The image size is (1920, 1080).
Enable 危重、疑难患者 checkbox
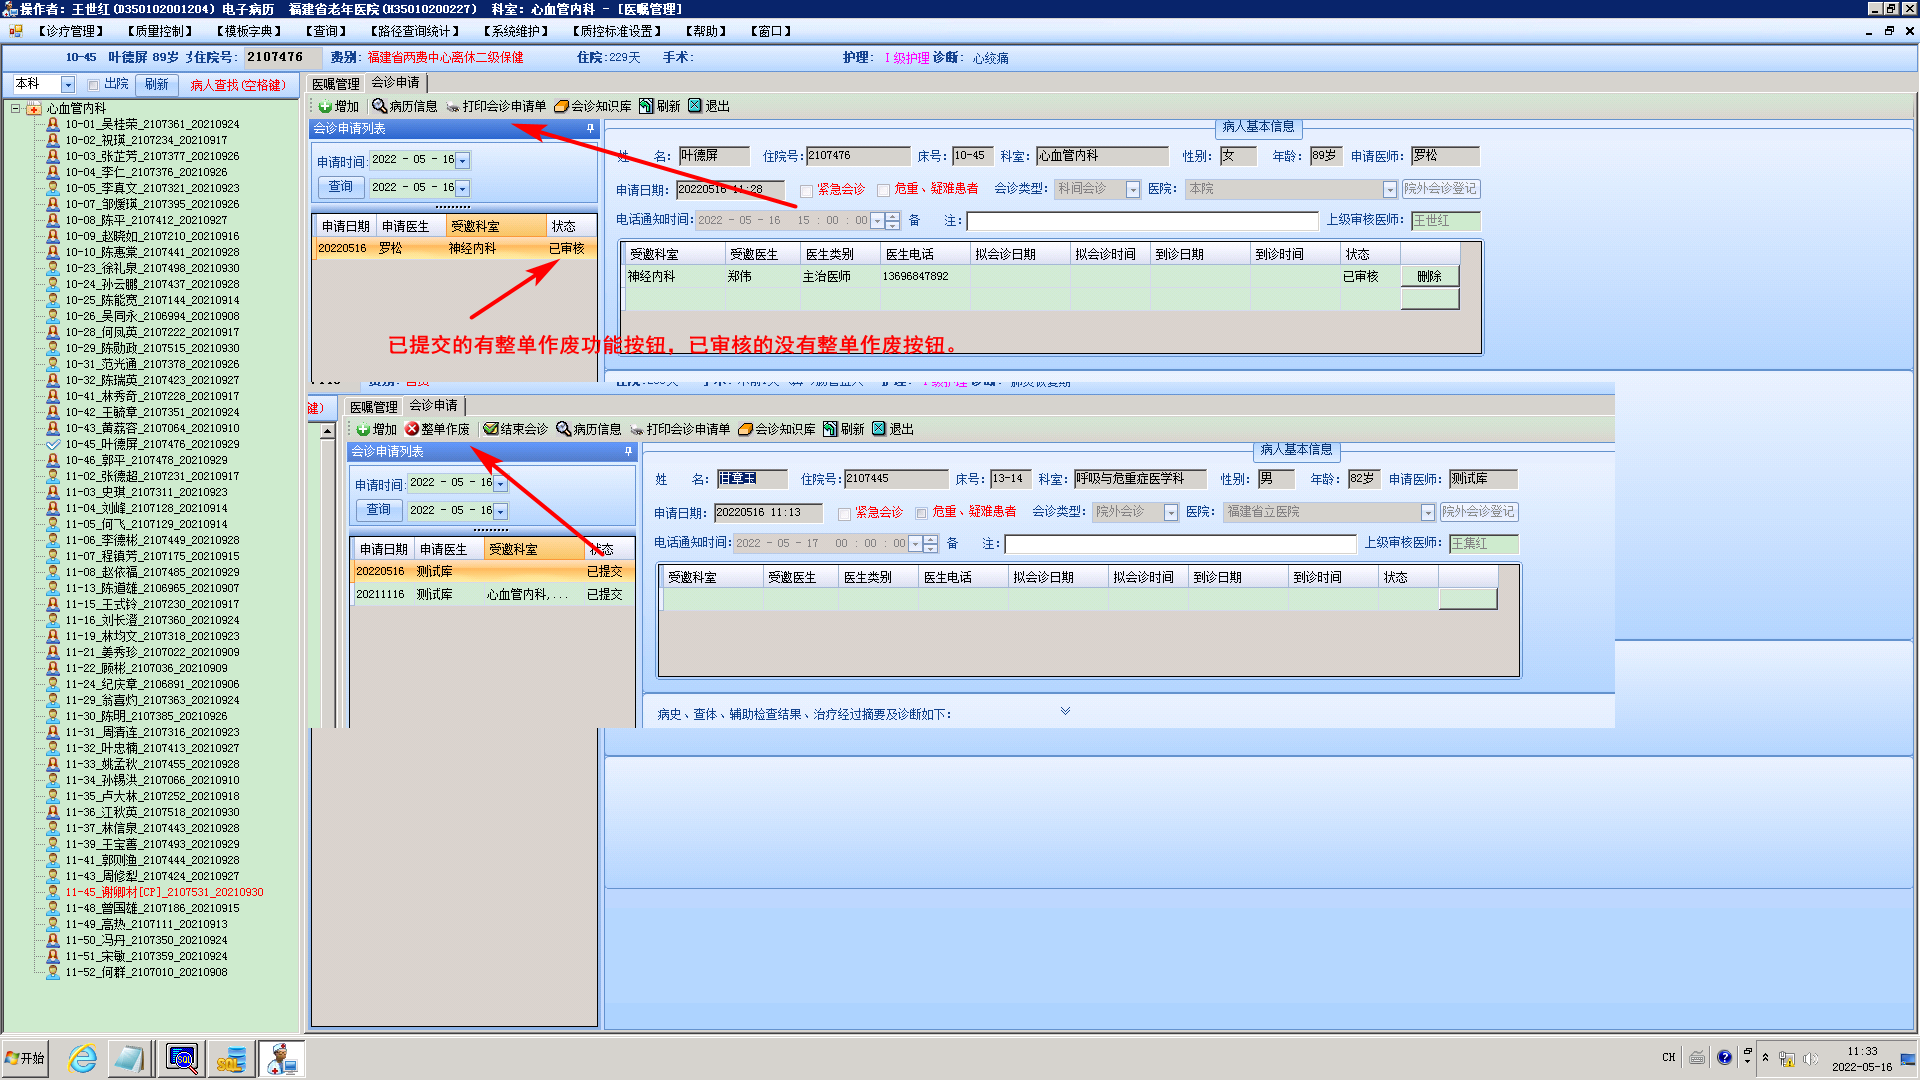(883, 190)
